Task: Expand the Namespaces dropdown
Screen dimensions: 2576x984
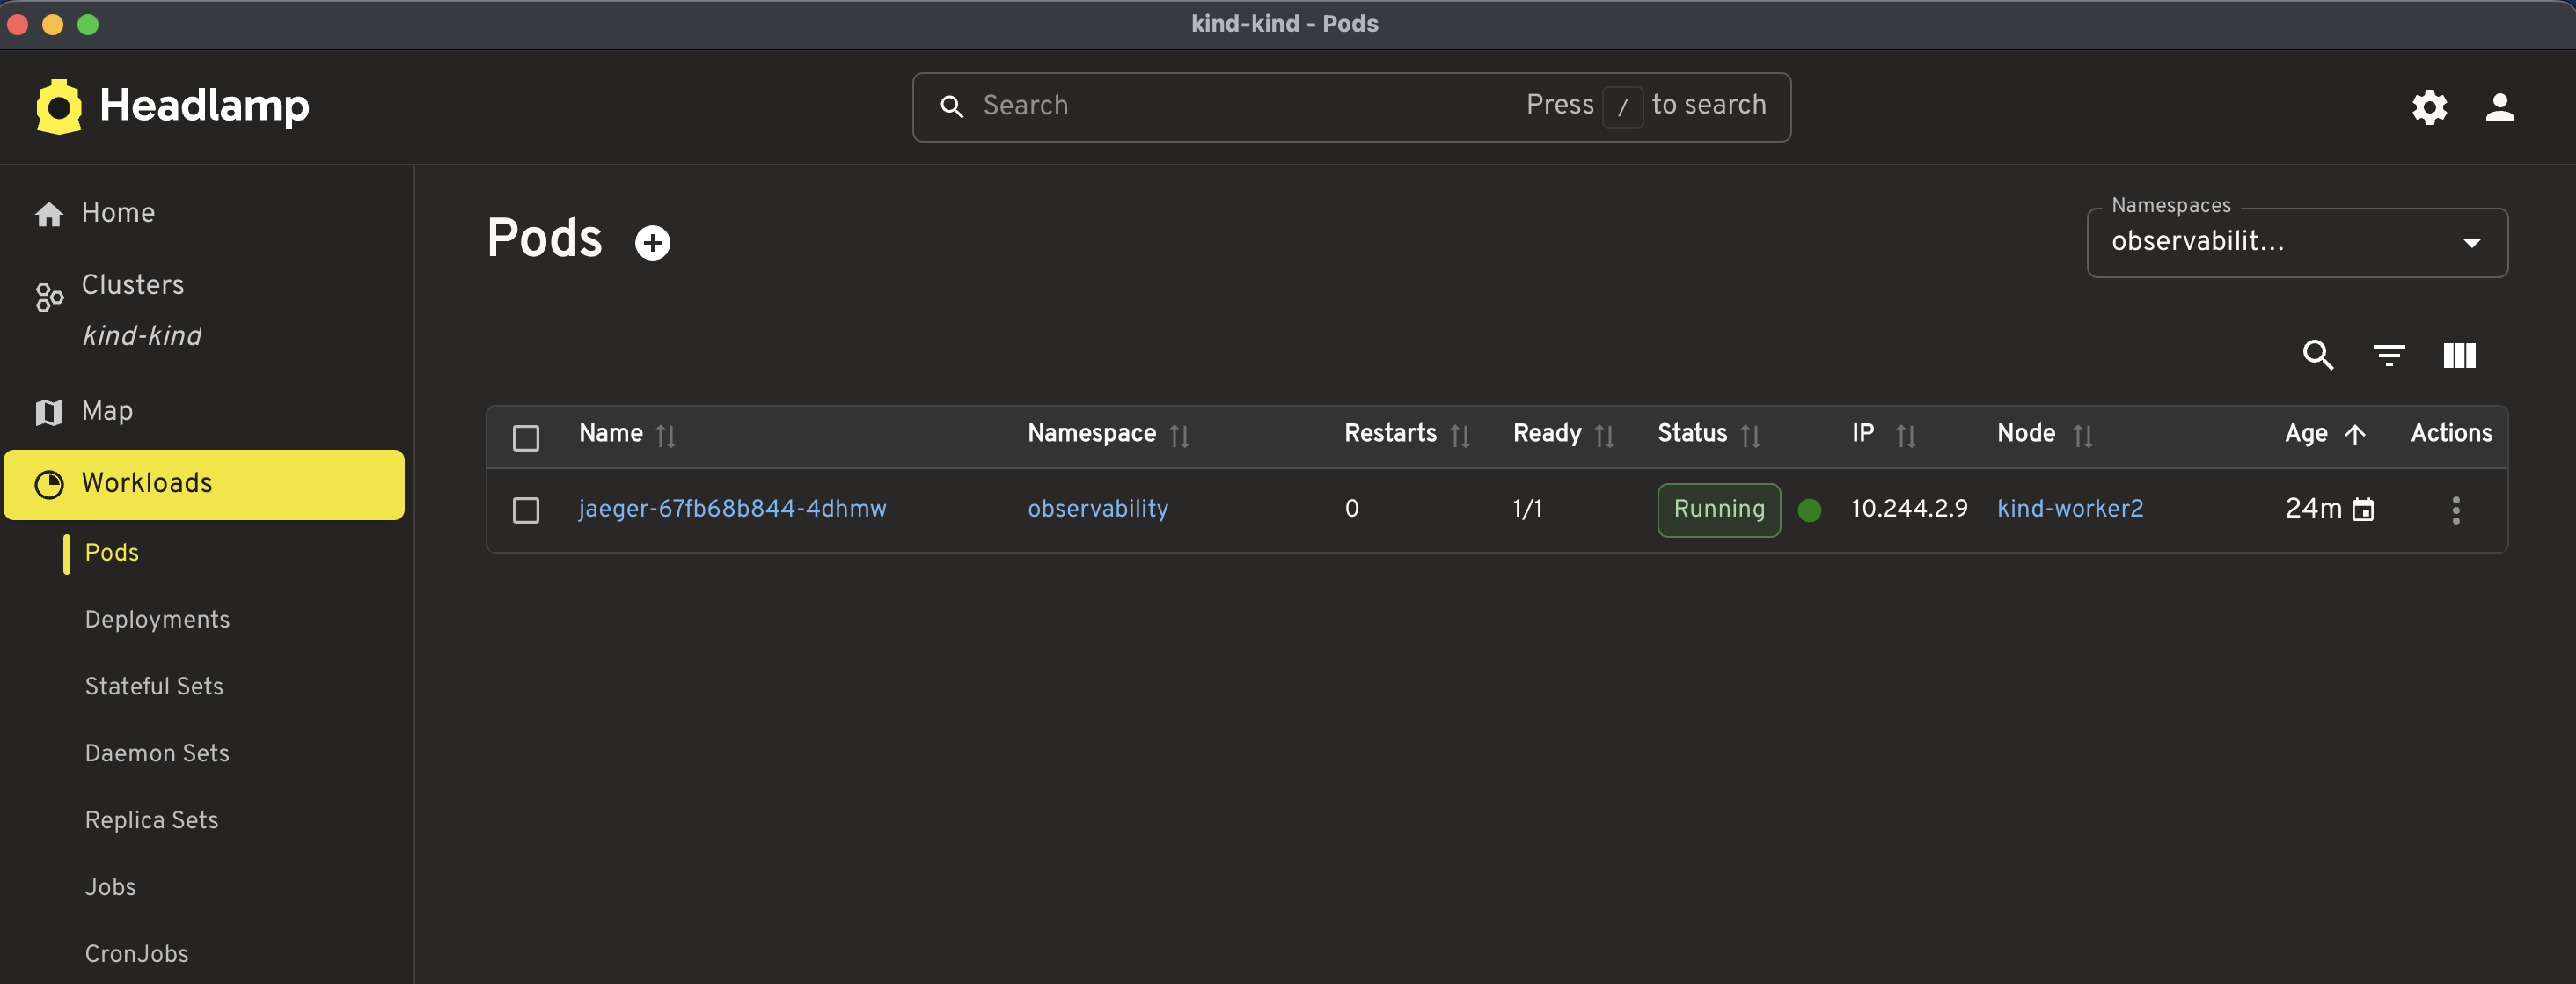Action: pos(2296,242)
